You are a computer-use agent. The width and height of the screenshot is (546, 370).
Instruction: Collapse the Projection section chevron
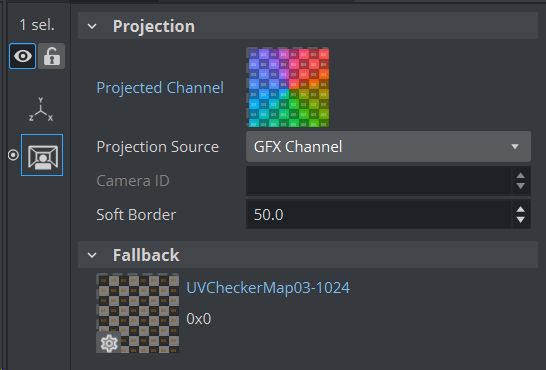point(92,26)
